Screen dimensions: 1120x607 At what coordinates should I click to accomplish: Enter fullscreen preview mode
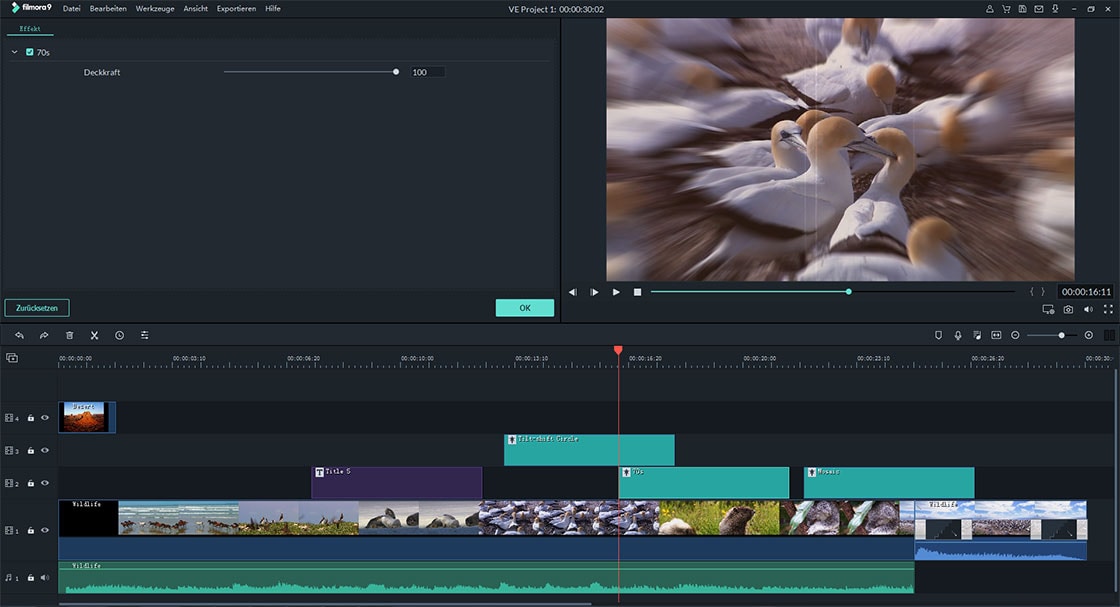click(x=1108, y=309)
